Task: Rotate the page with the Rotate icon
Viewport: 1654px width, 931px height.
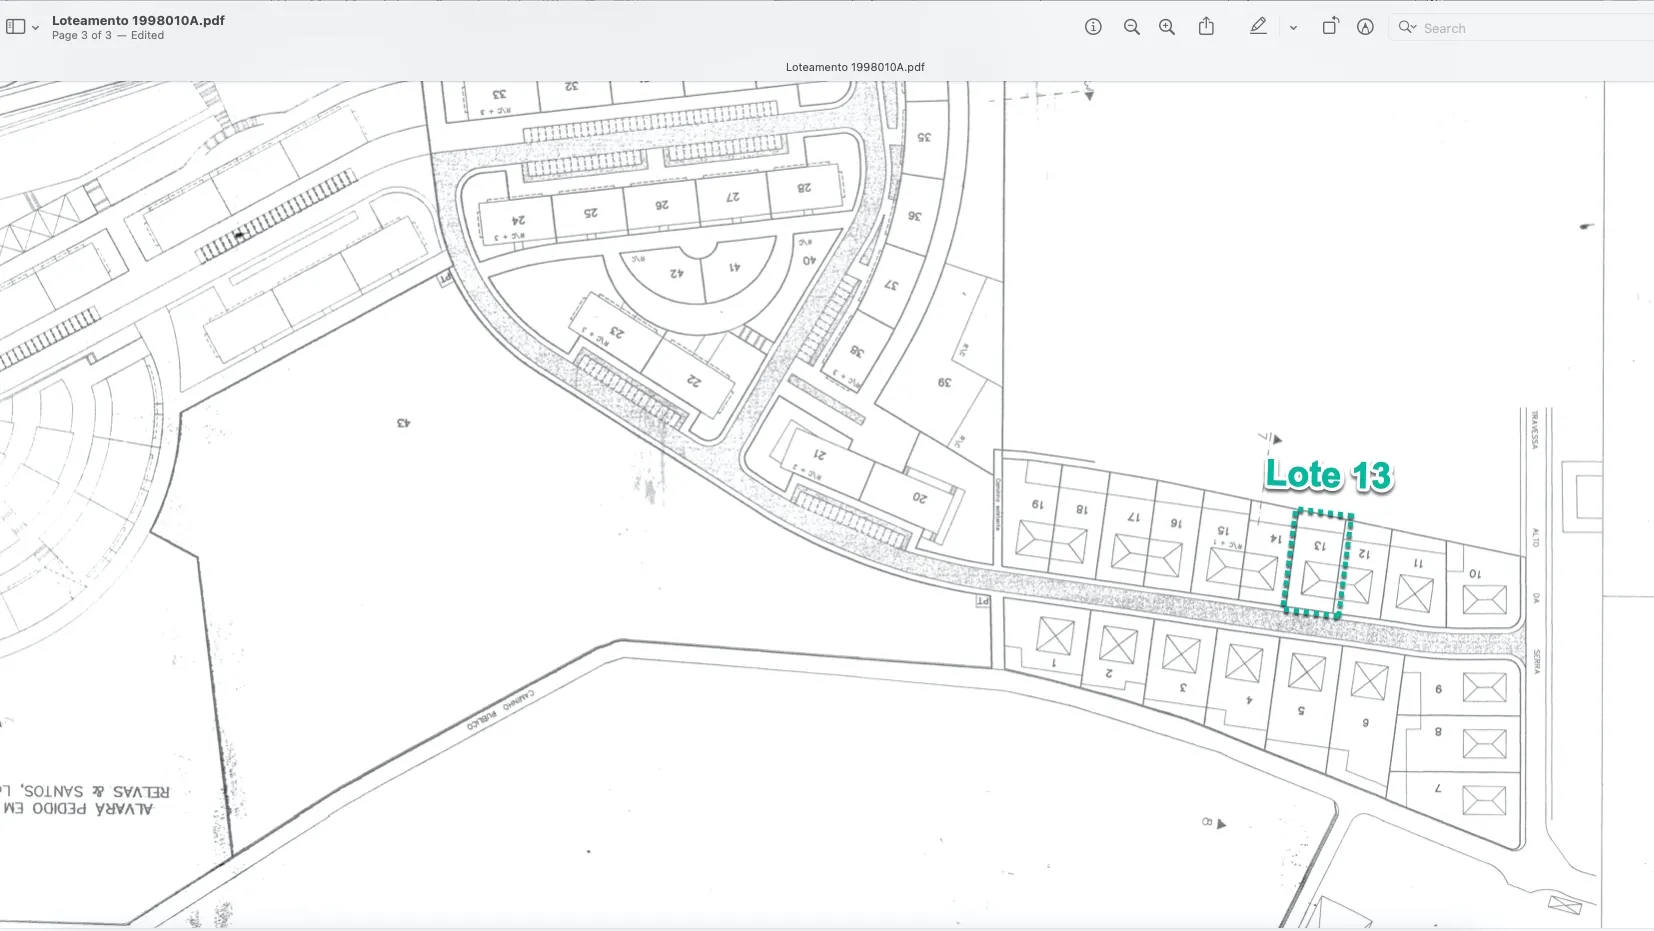Action: (1330, 27)
